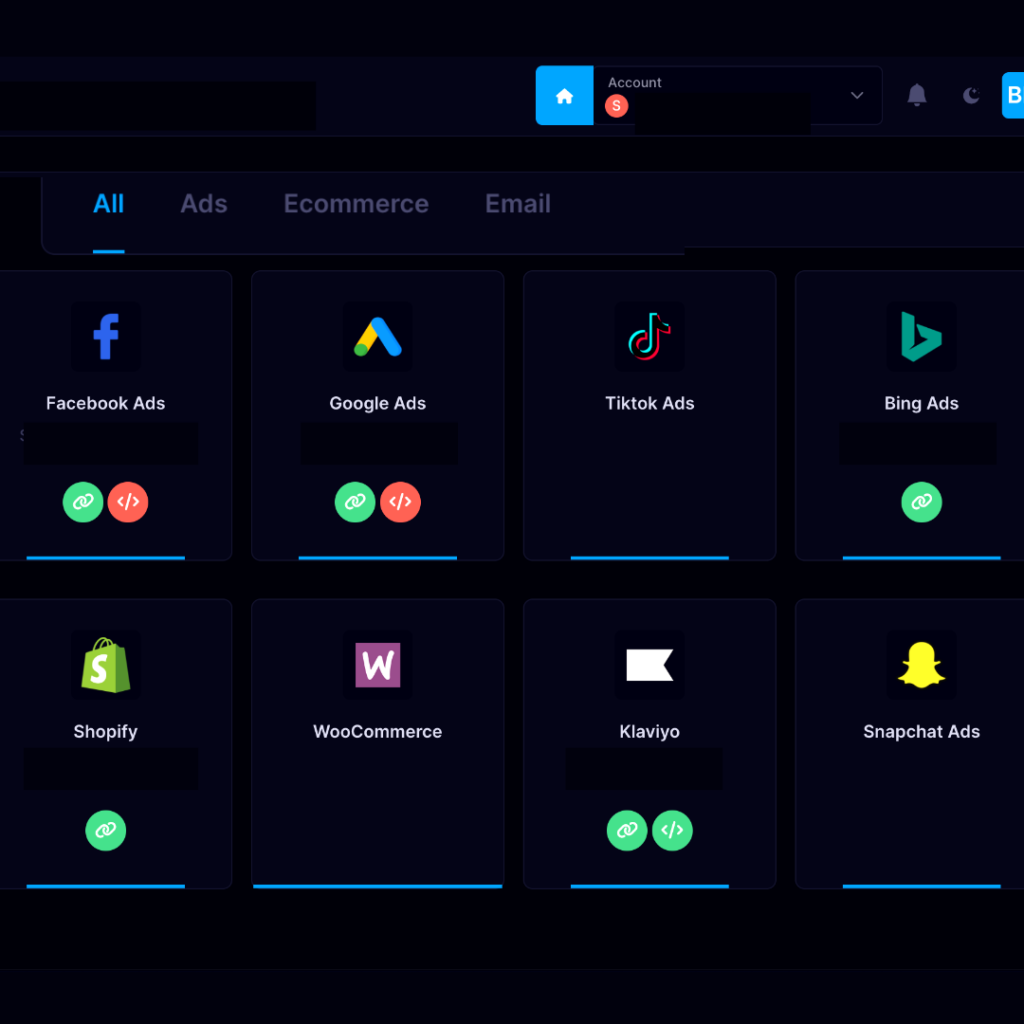1024x1024 pixels.
Task: Toggle the connection link on Bing Ads
Action: [921, 502]
